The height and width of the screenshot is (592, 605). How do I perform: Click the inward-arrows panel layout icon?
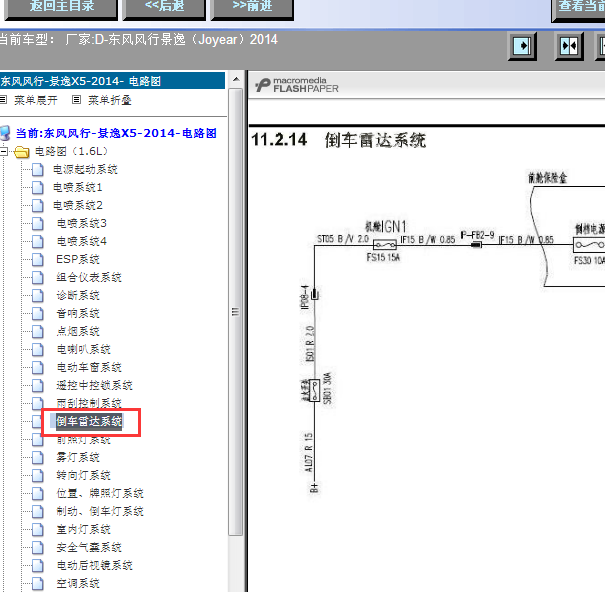tap(569, 46)
